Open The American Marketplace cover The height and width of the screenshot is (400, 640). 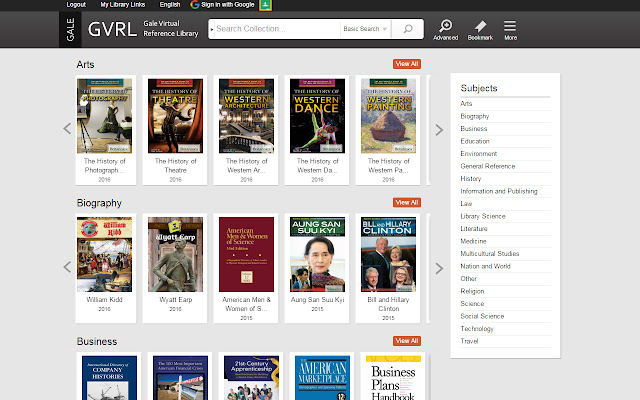tap(322, 378)
